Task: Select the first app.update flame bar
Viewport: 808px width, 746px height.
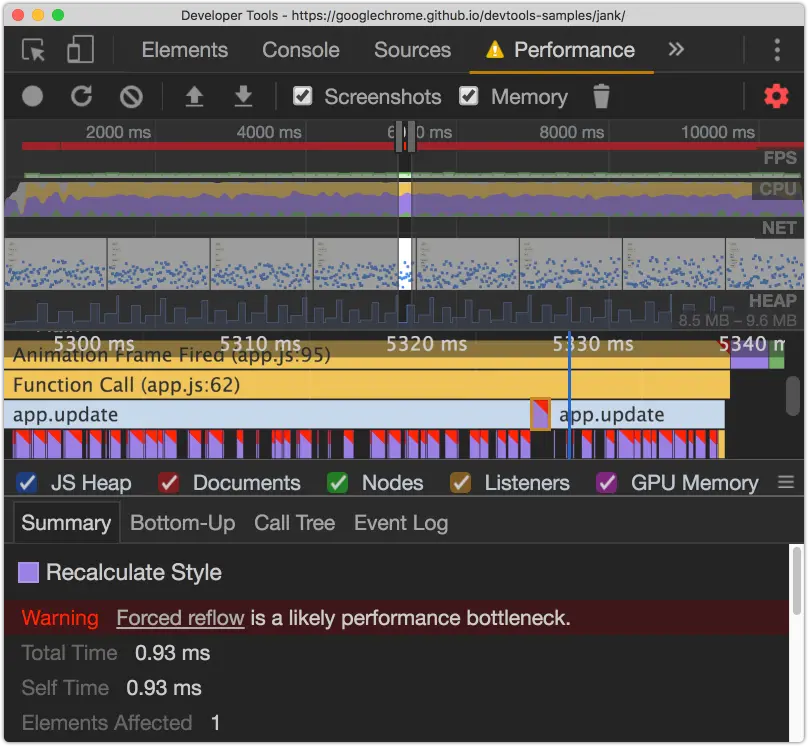Action: pyautogui.click(x=267, y=414)
